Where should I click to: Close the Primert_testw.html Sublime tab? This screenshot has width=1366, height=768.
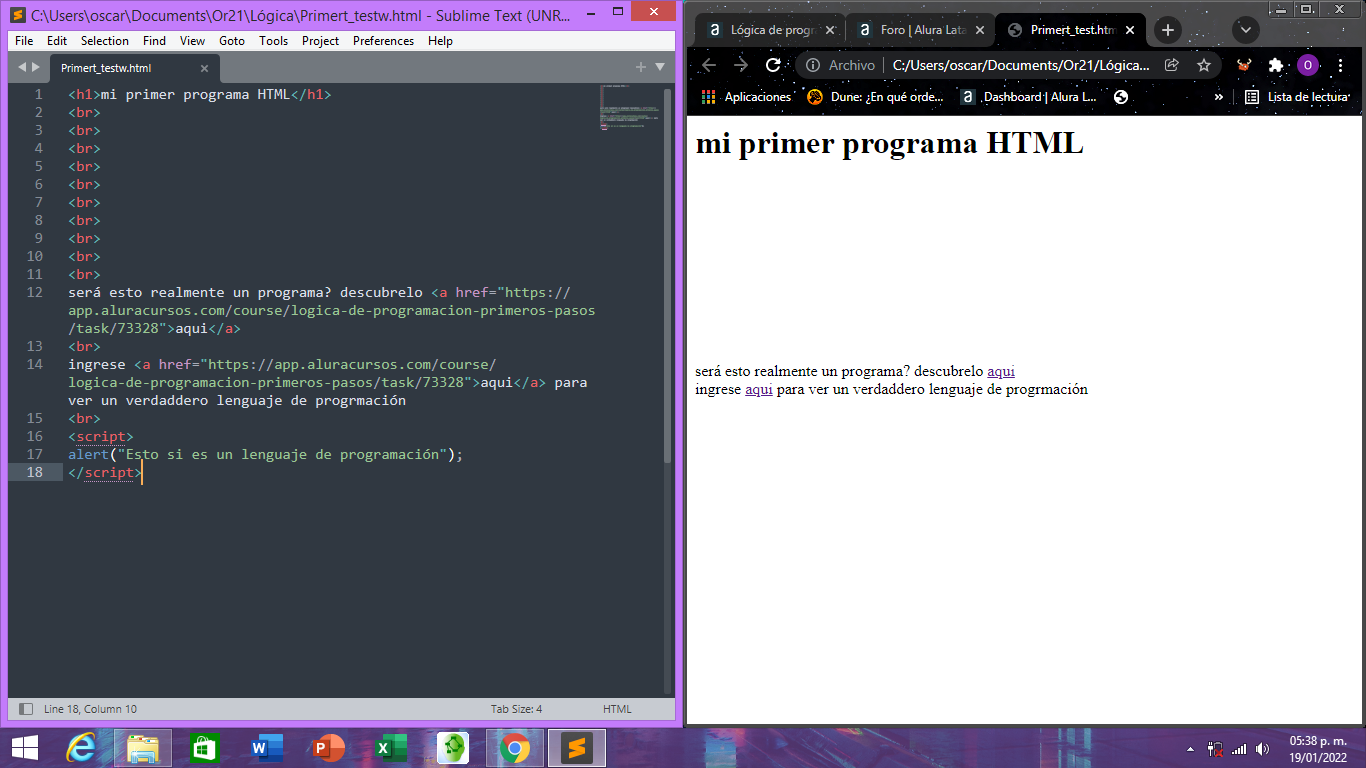click(x=204, y=68)
